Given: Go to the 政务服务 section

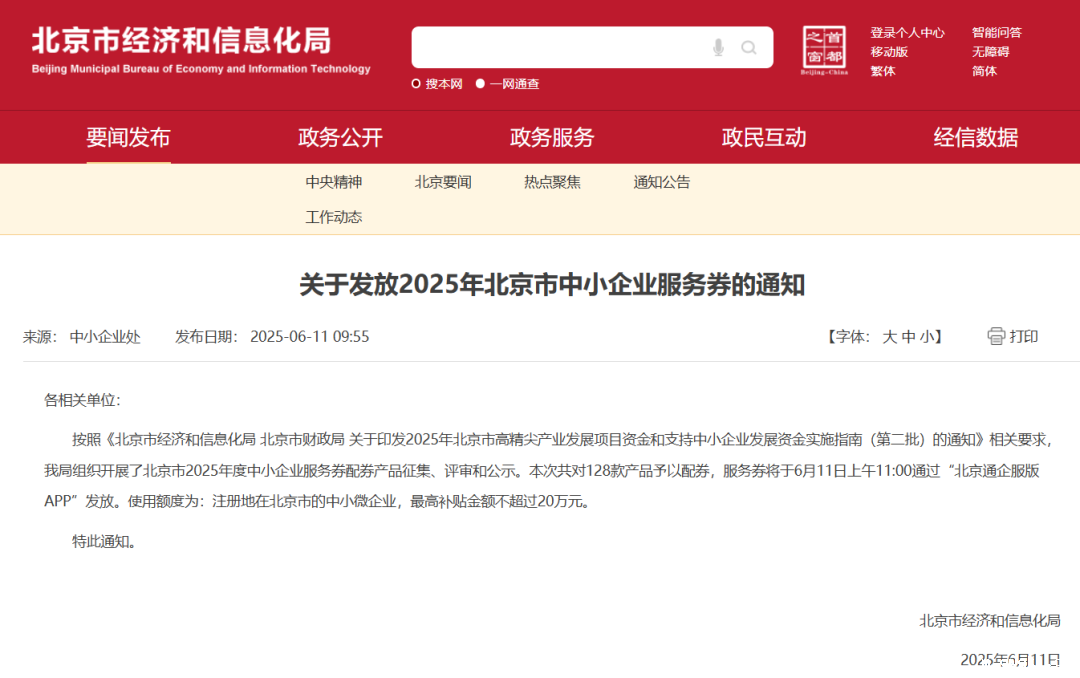Looking at the screenshot, I should [x=552, y=138].
